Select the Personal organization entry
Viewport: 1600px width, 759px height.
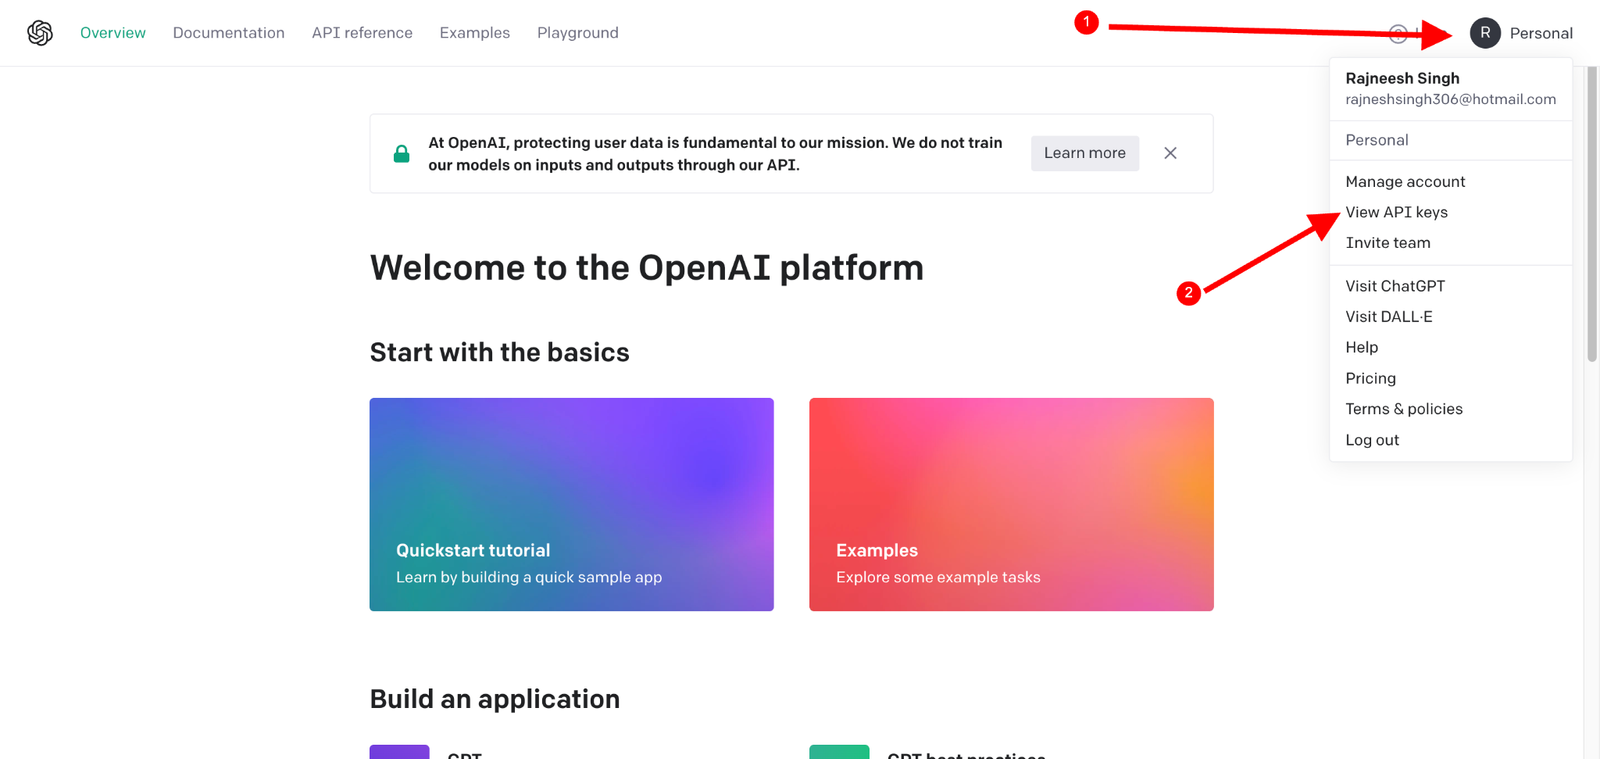coord(1377,140)
